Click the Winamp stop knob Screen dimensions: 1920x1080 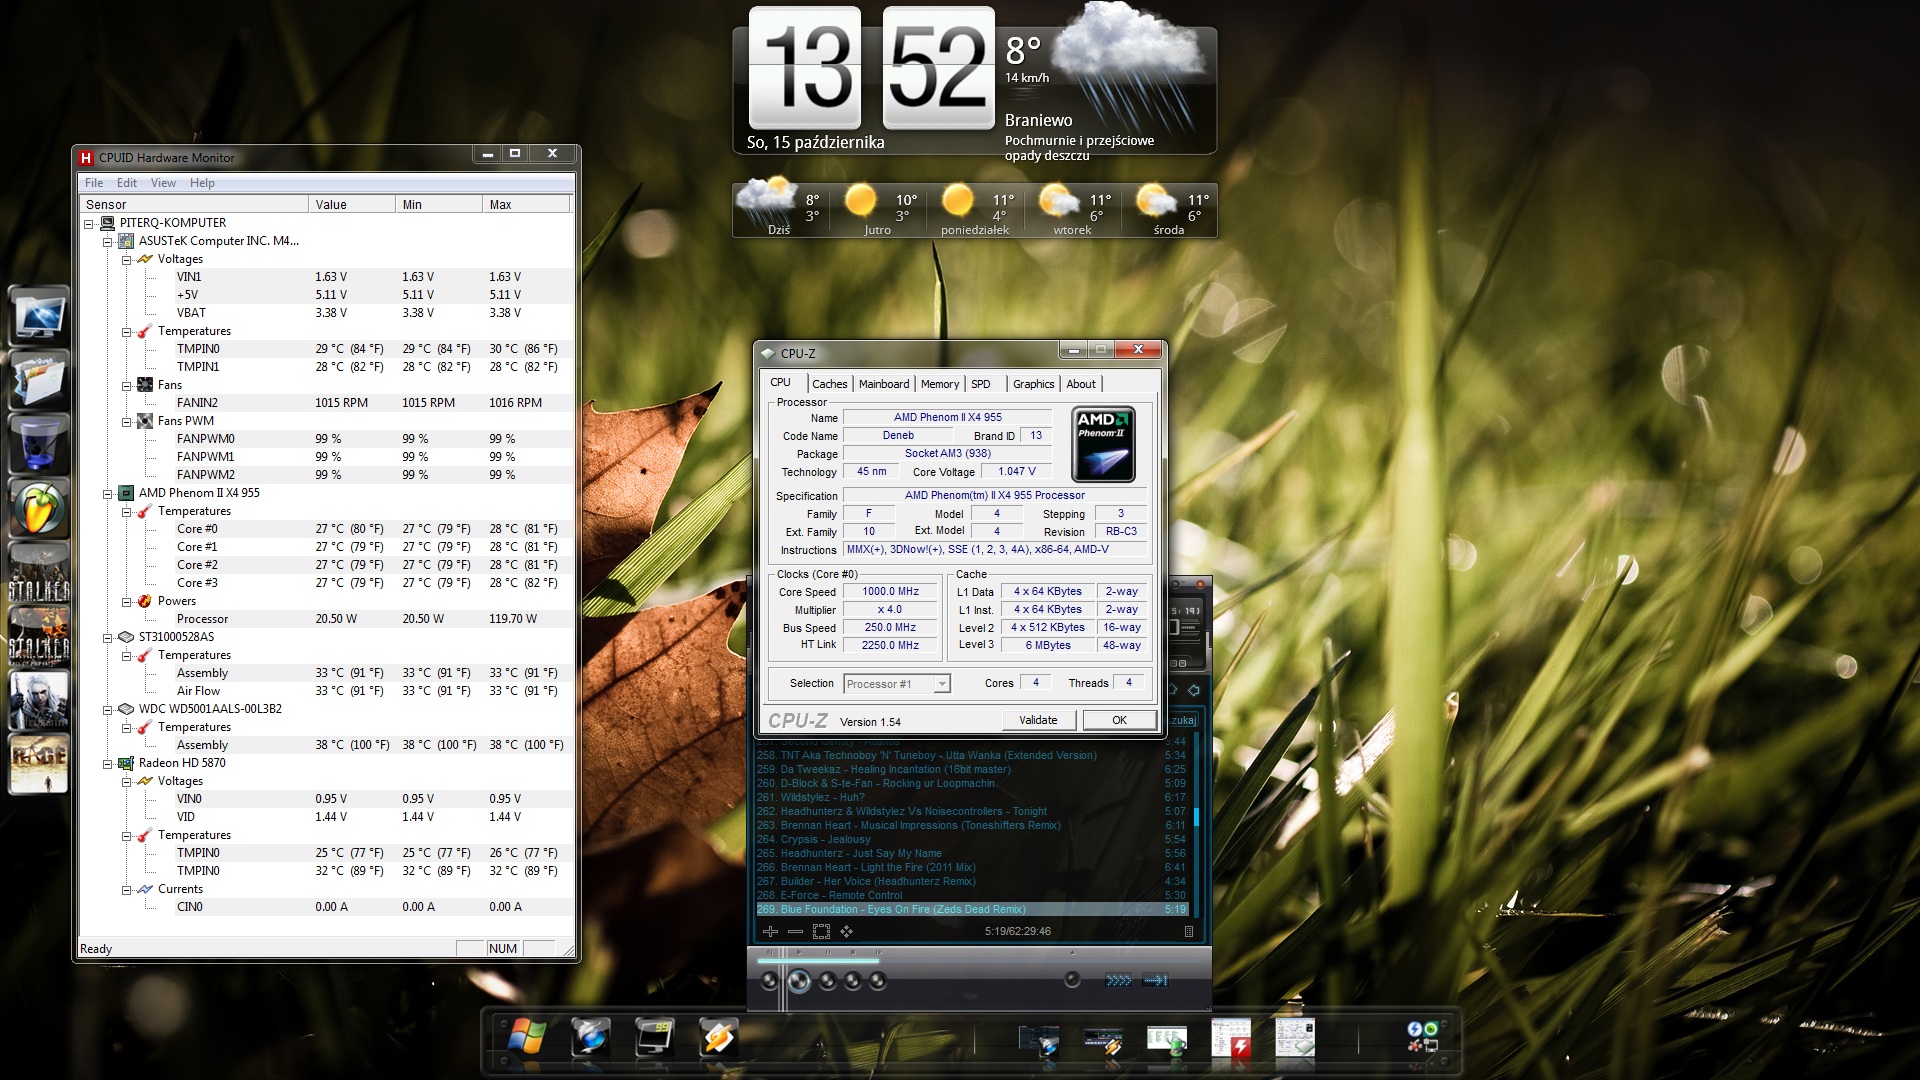853,981
